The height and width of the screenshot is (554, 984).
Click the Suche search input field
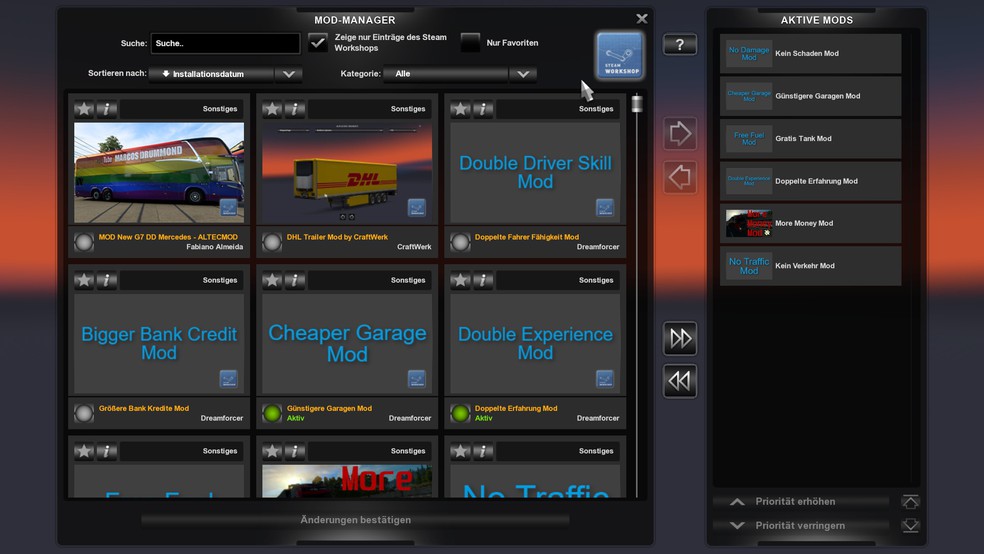click(x=225, y=43)
